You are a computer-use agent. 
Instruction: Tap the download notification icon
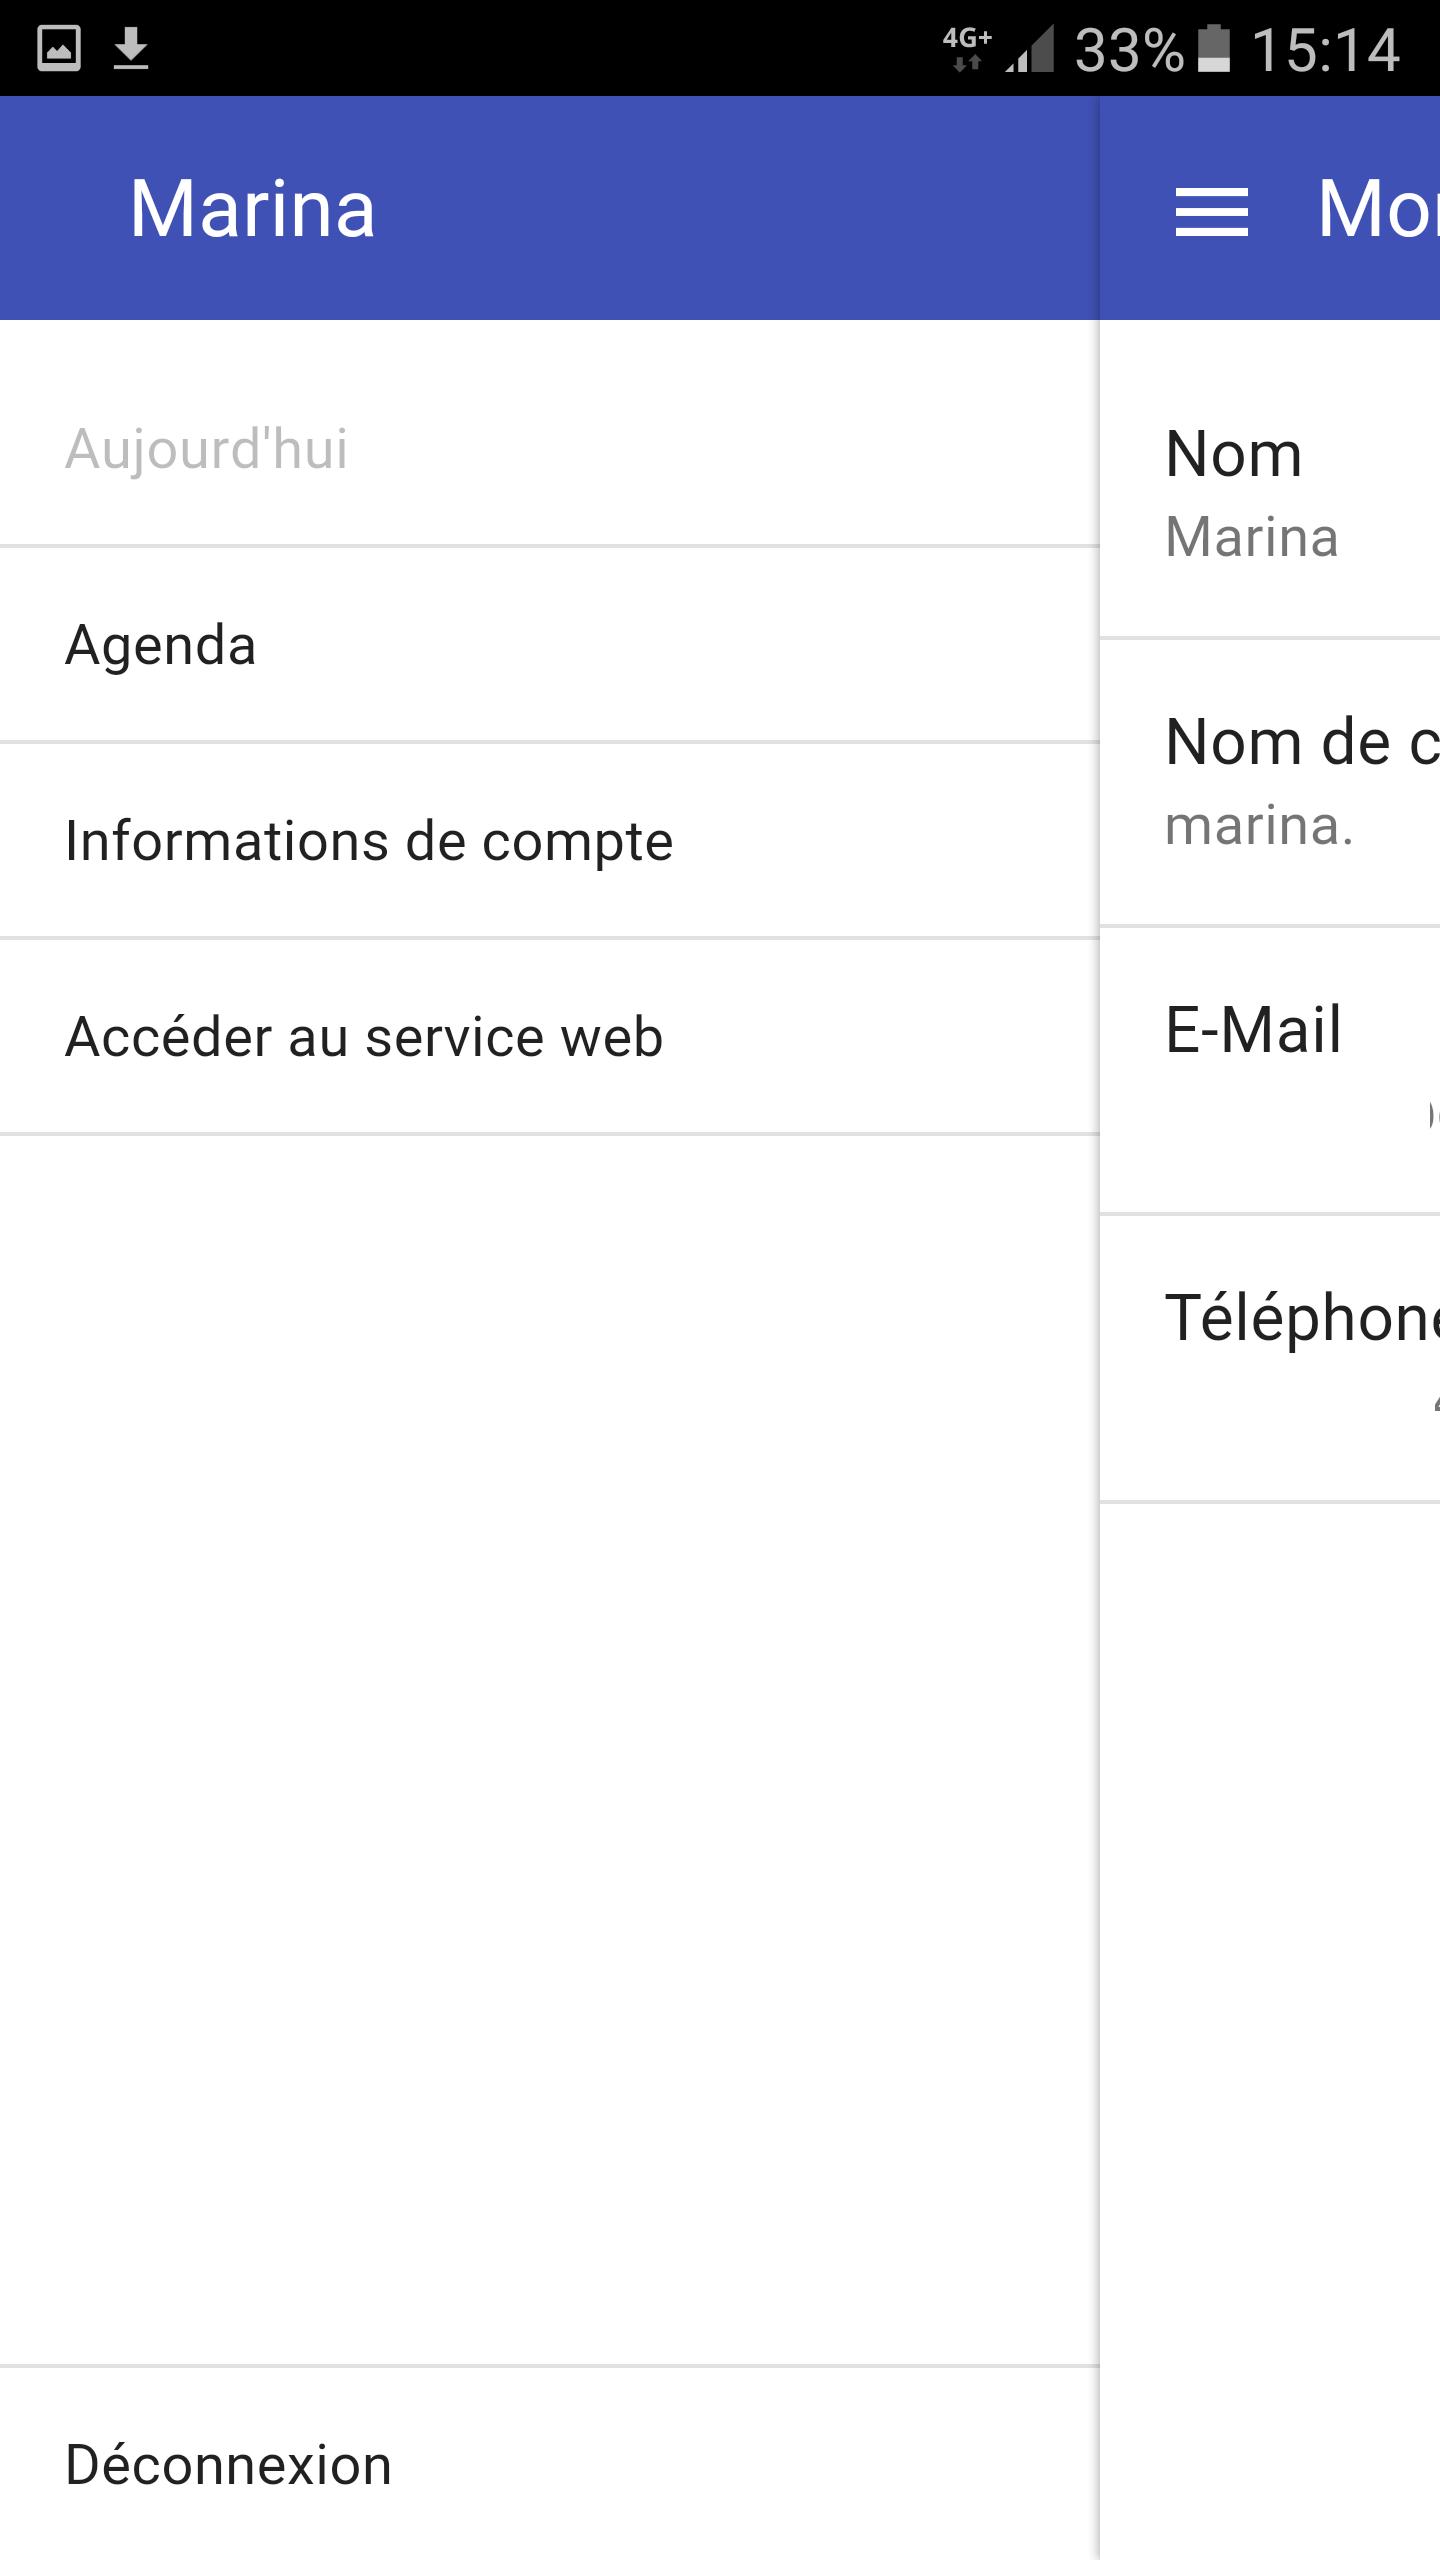(131, 48)
